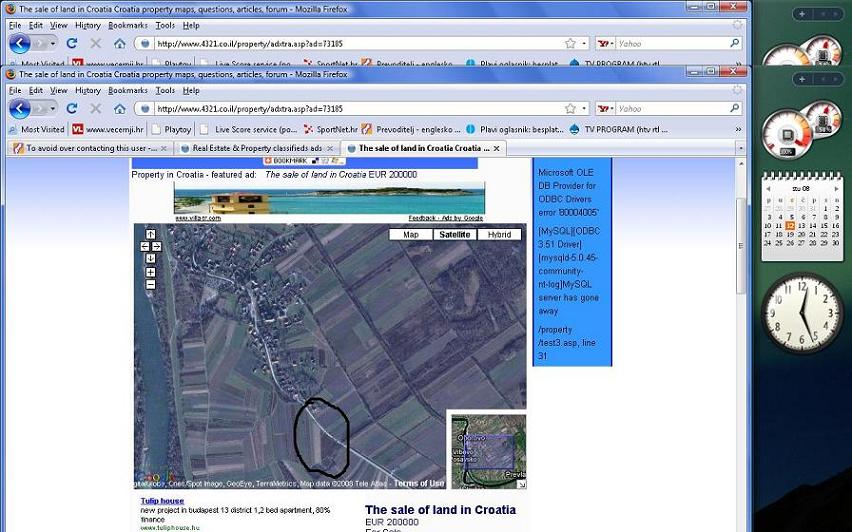Open back-history dropdown in front Firefox window
Viewport: 852px width, 532px height.
pos(53,109)
